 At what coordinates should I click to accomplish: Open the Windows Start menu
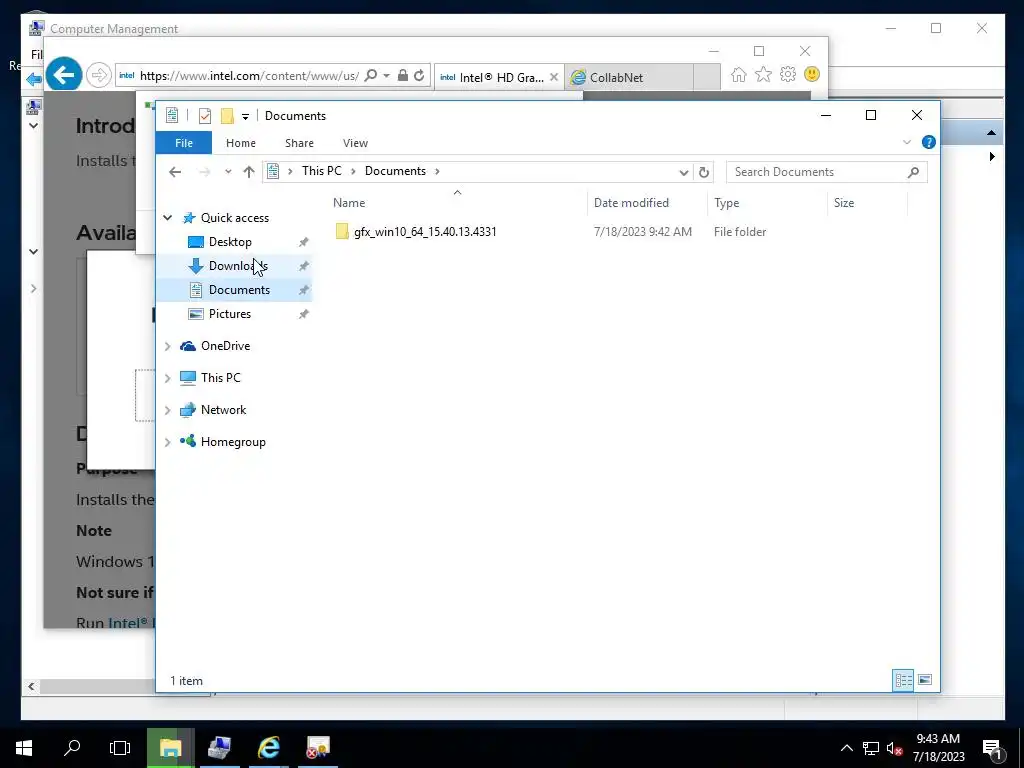coord(24,748)
